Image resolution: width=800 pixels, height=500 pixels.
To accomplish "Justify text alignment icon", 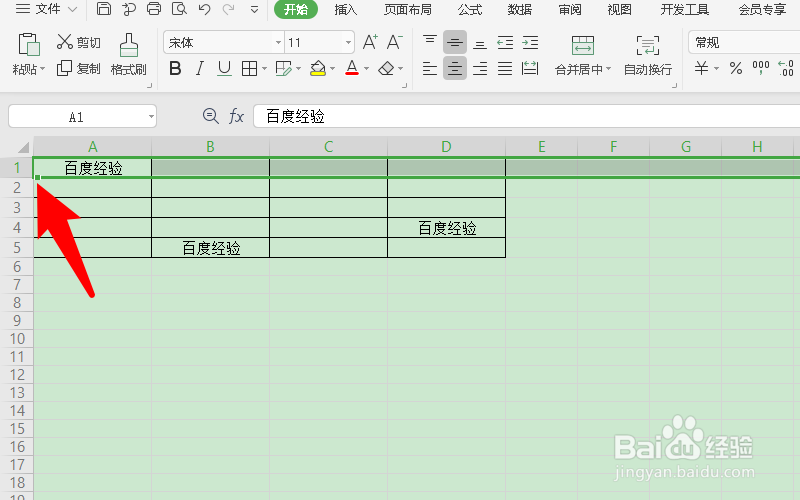I will pyautogui.click(x=505, y=68).
